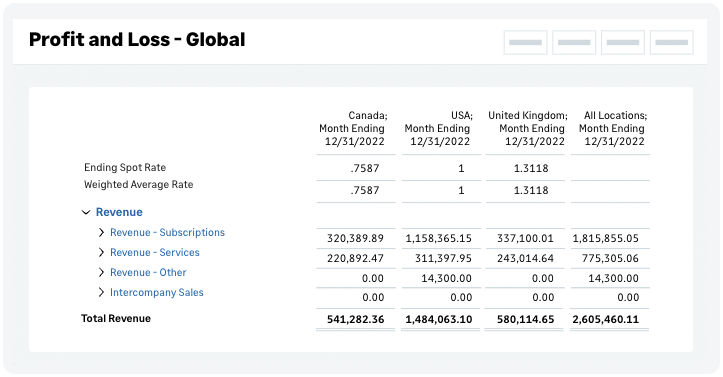Expand the Revenue - Services row
Viewport: 723px width, 377px height.
(101, 253)
